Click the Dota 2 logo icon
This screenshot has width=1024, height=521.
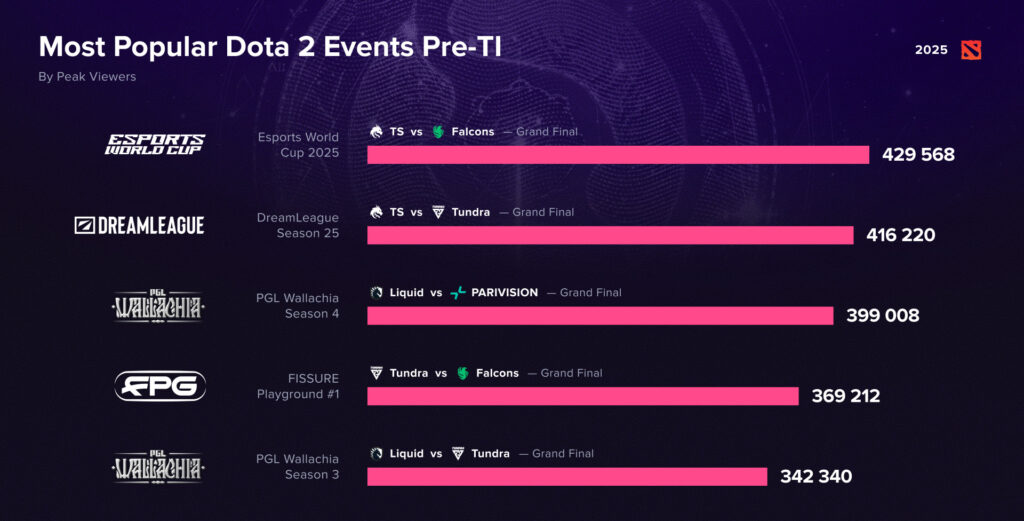tap(970, 50)
